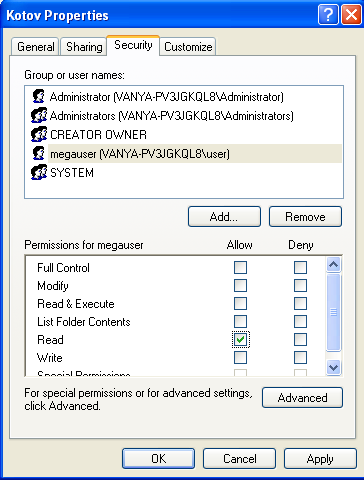Click the megauser user icon
Screen dimensions: 364x480
[39, 153]
